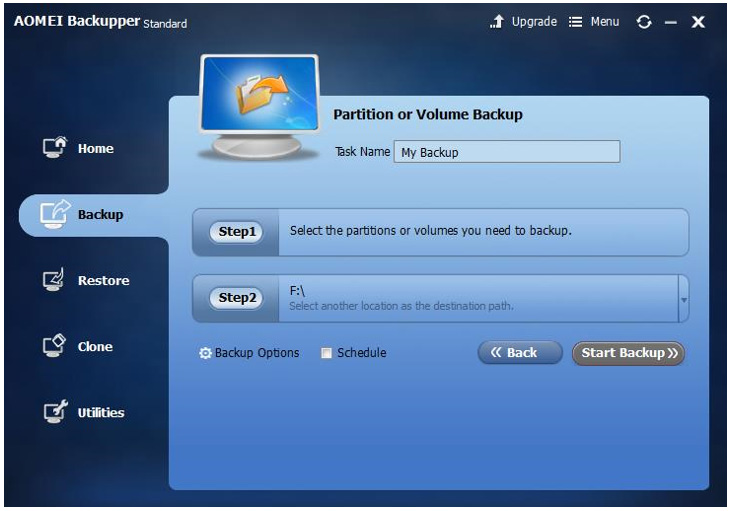This screenshot has height=511, width=731.
Task: Click the Start Backup button
Action: click(628, 353)
